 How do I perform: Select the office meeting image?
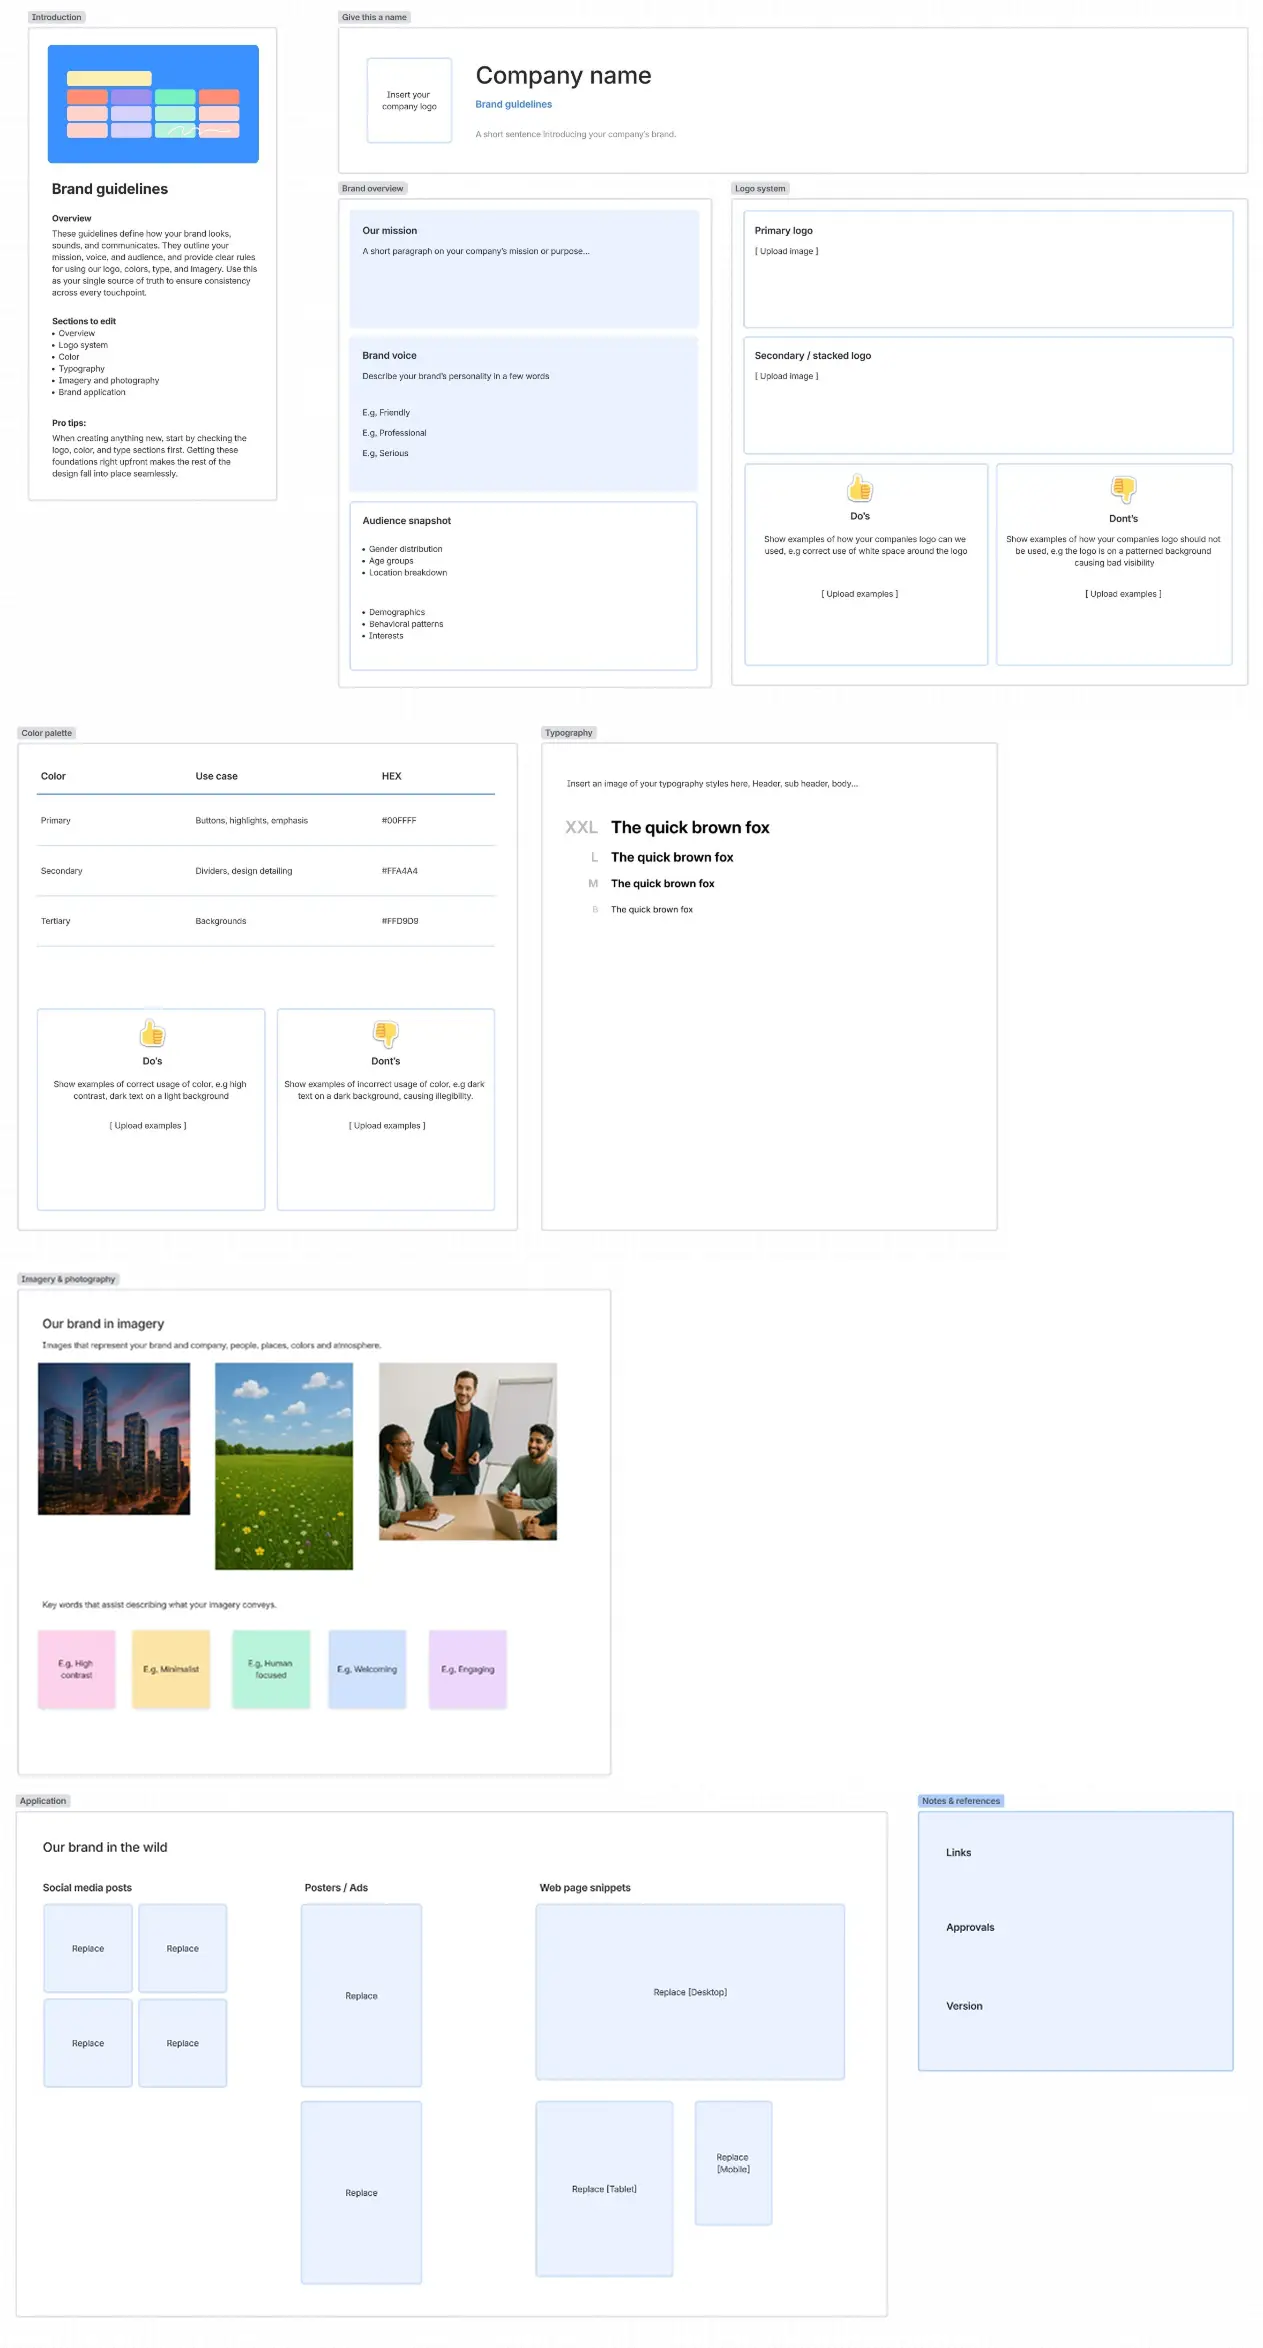click(468, 1451)
